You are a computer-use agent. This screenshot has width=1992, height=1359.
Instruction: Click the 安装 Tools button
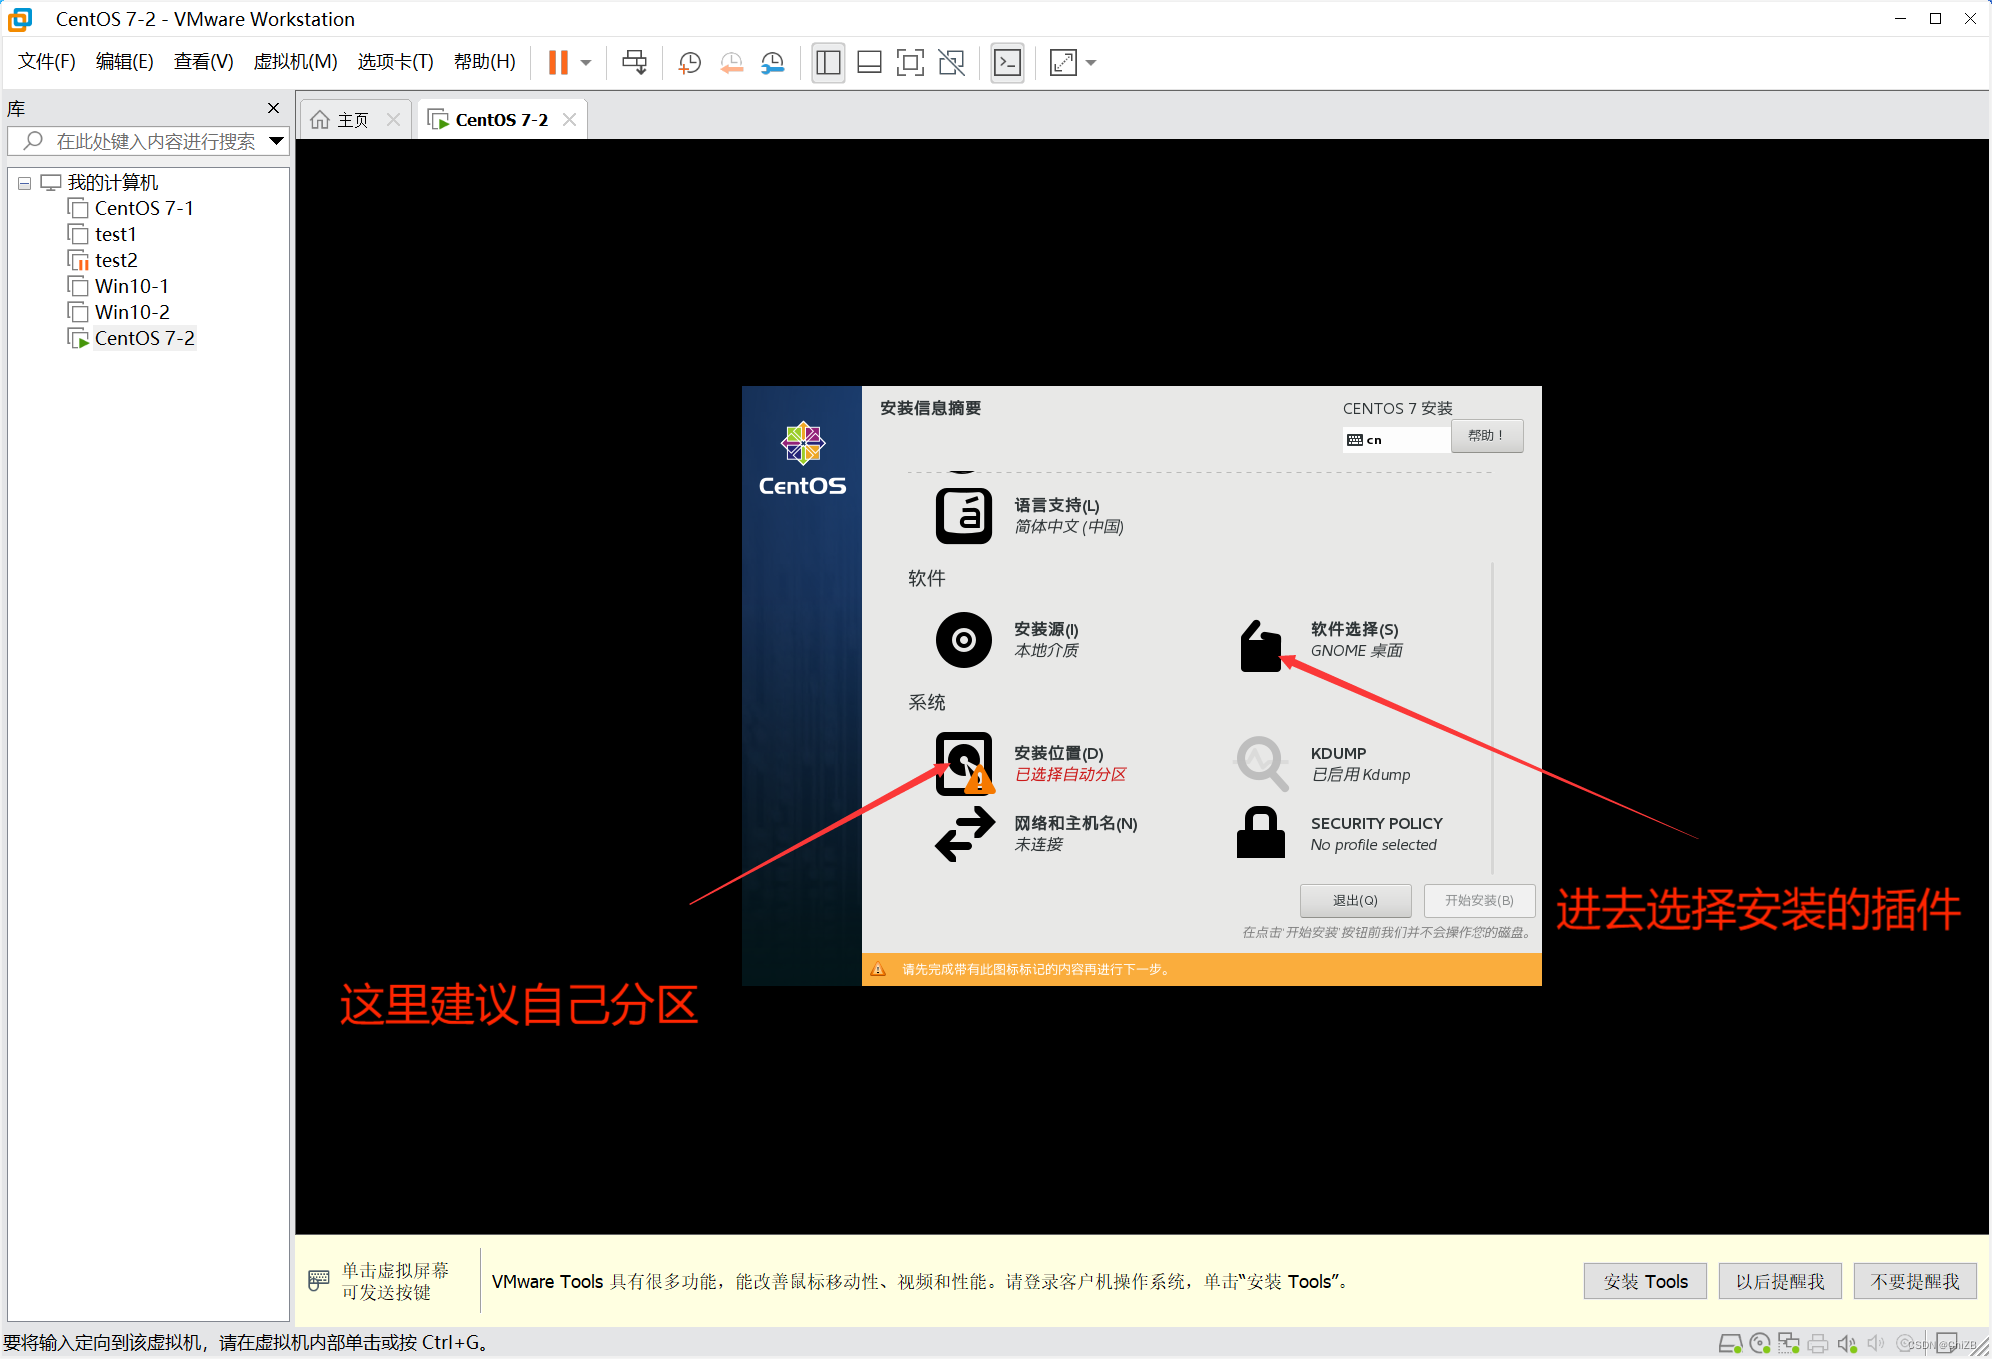click(x=1645, y=1281)
